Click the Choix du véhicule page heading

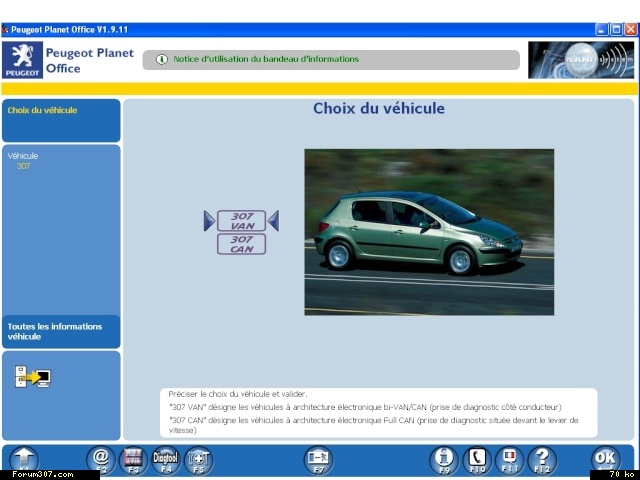[379, 108]
